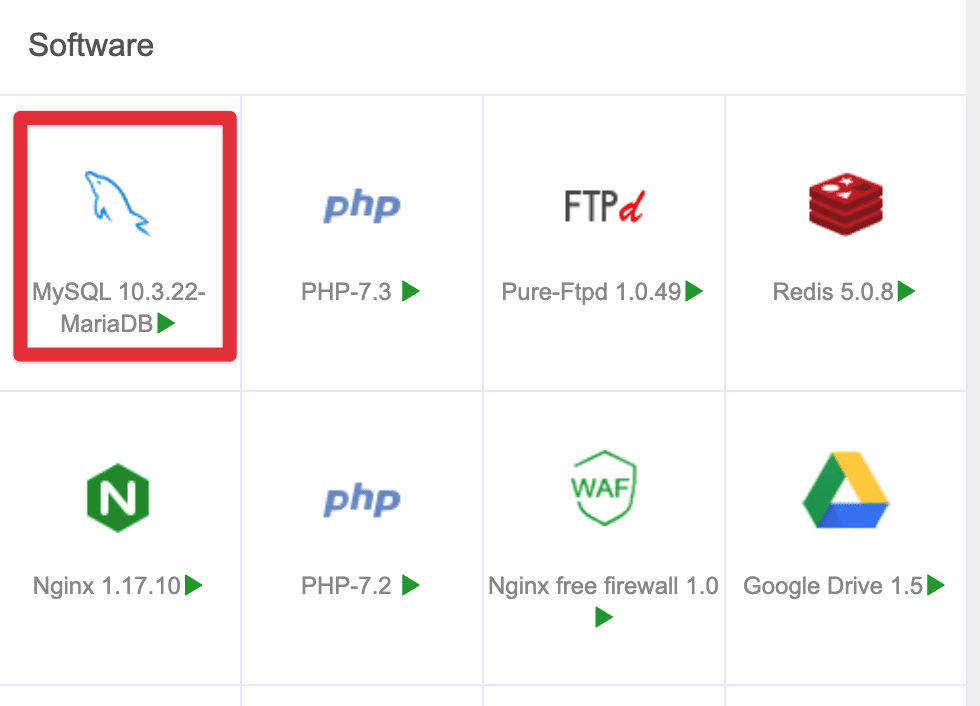Open the MySQL 10.3.22-MariaDB text link
The width and height of the screenshot is (980, 706).
(118, 306)
